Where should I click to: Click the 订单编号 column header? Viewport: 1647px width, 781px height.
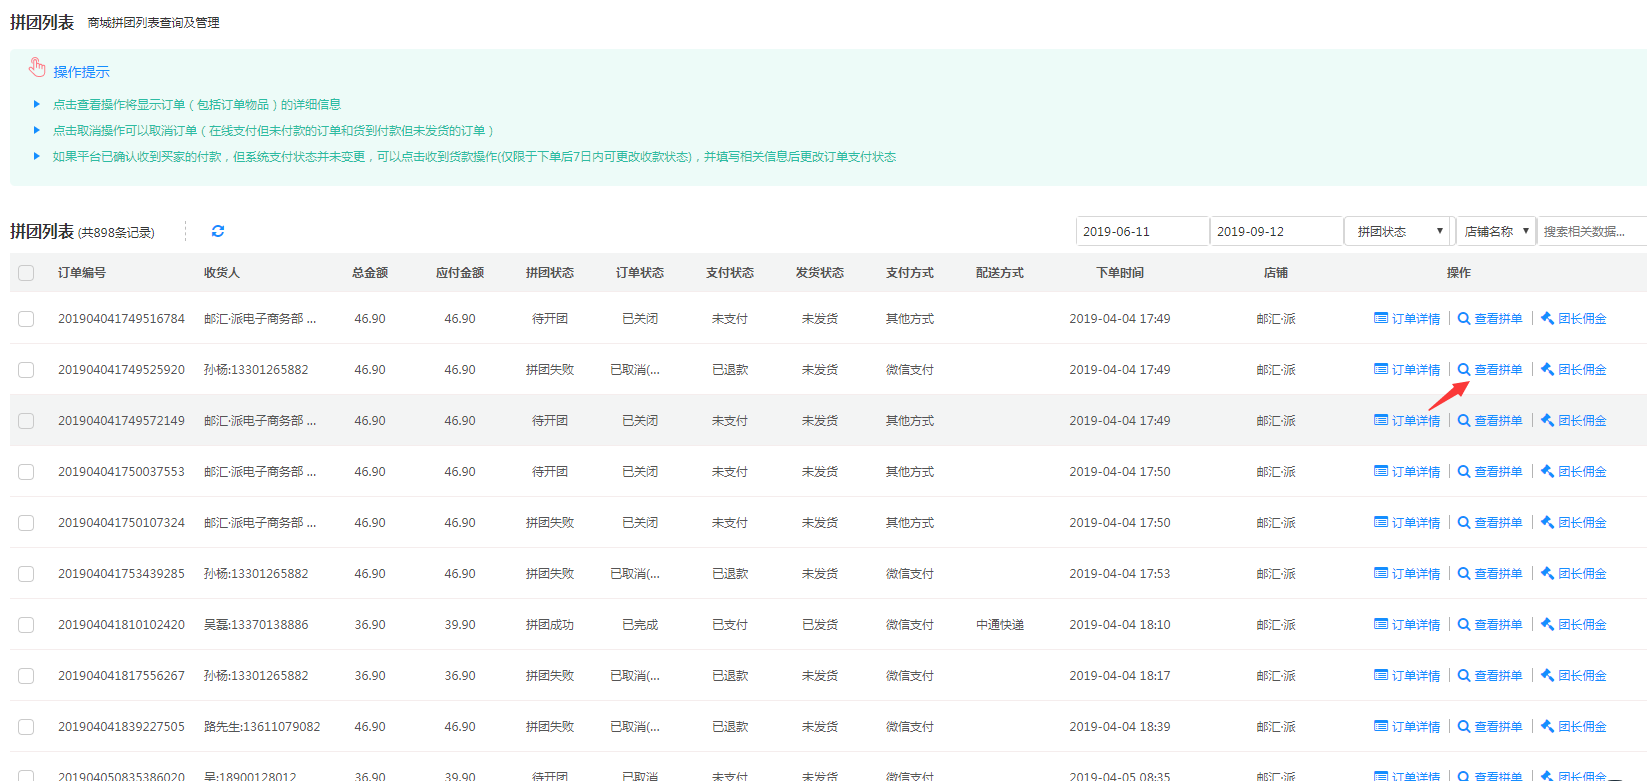(82, 273)
